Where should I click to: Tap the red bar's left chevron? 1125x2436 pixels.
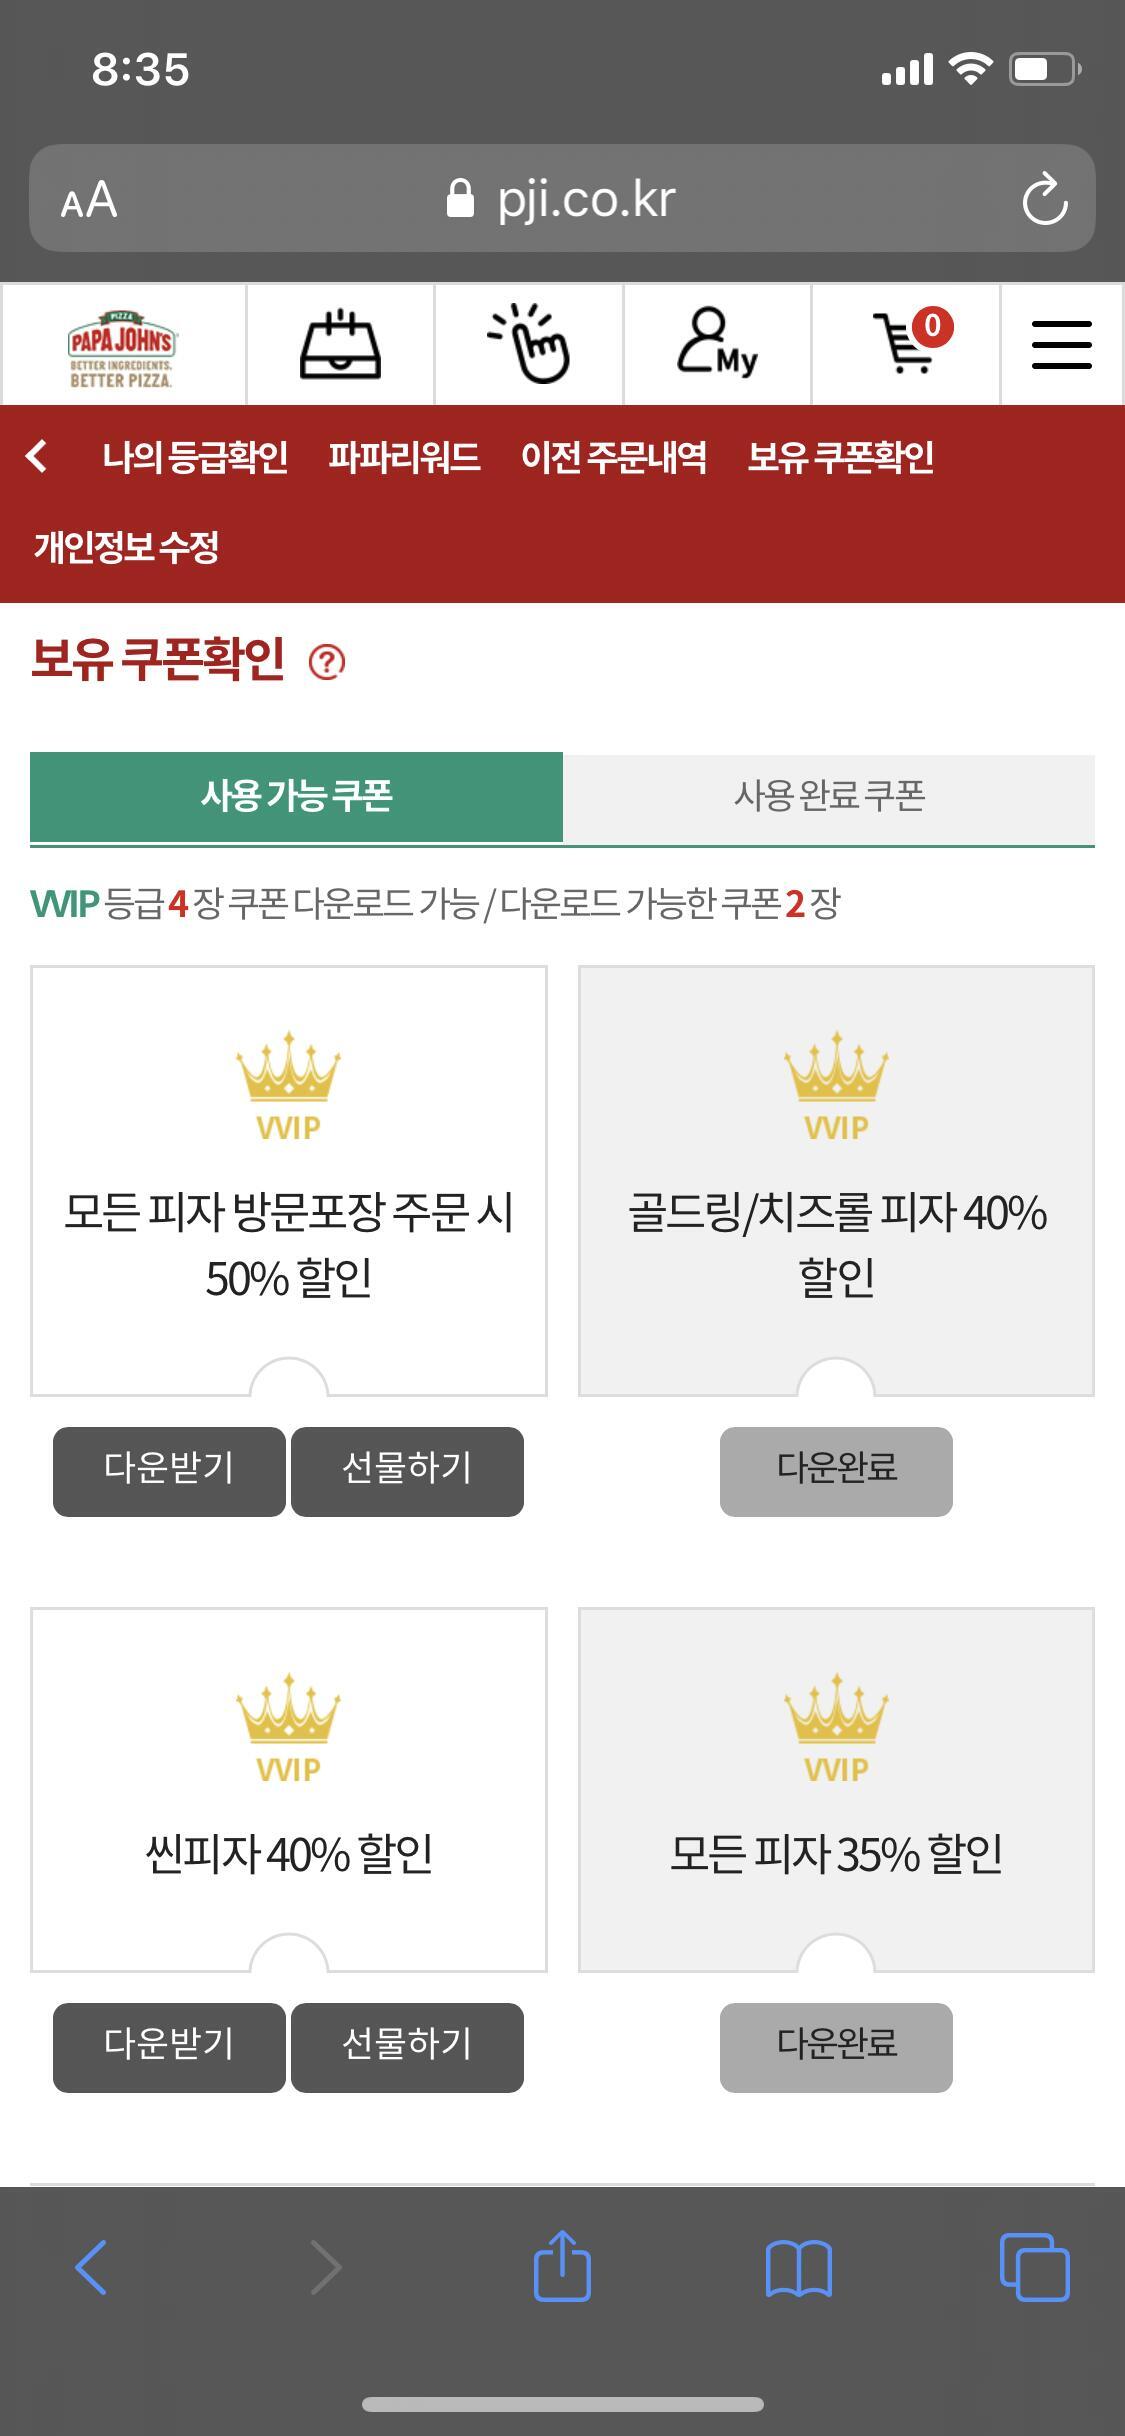38,457
